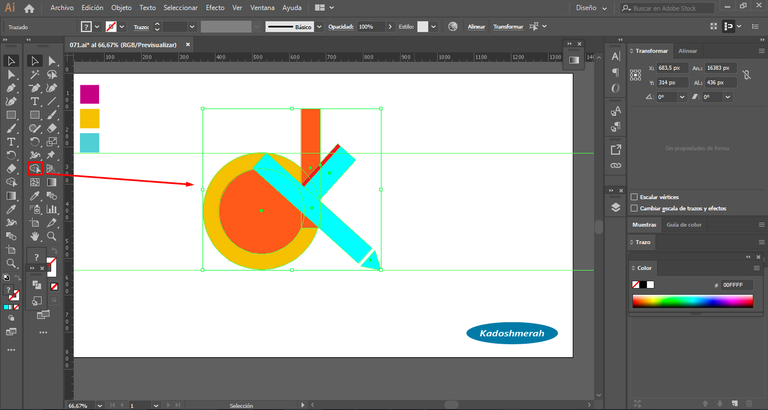
Task: Open the Trazo weight dropdown
Action: click(x=192, y=26)
